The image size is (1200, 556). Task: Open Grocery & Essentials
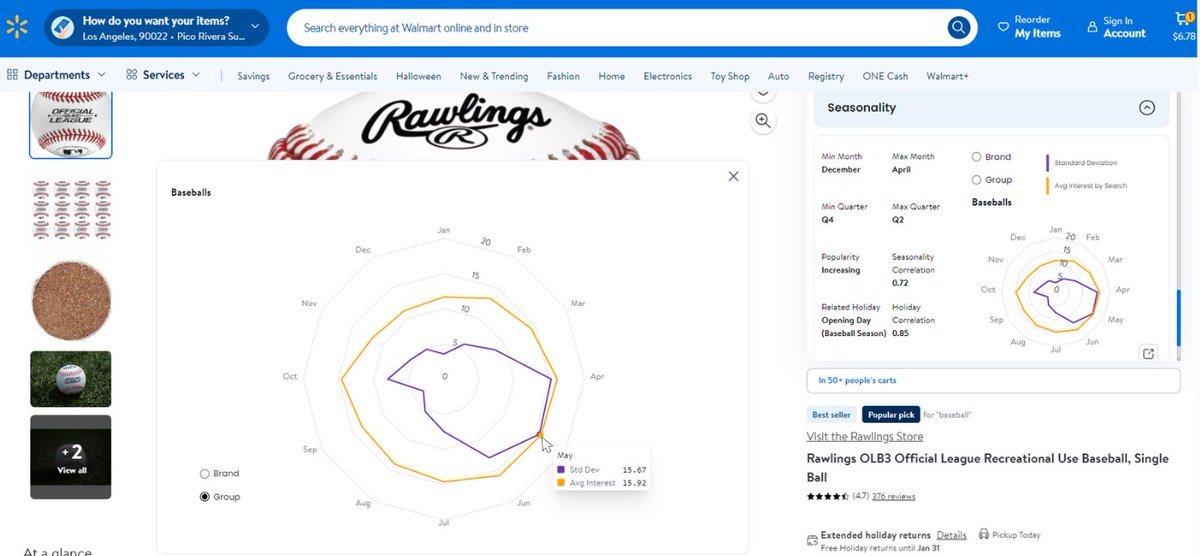[x=333, y=76]
